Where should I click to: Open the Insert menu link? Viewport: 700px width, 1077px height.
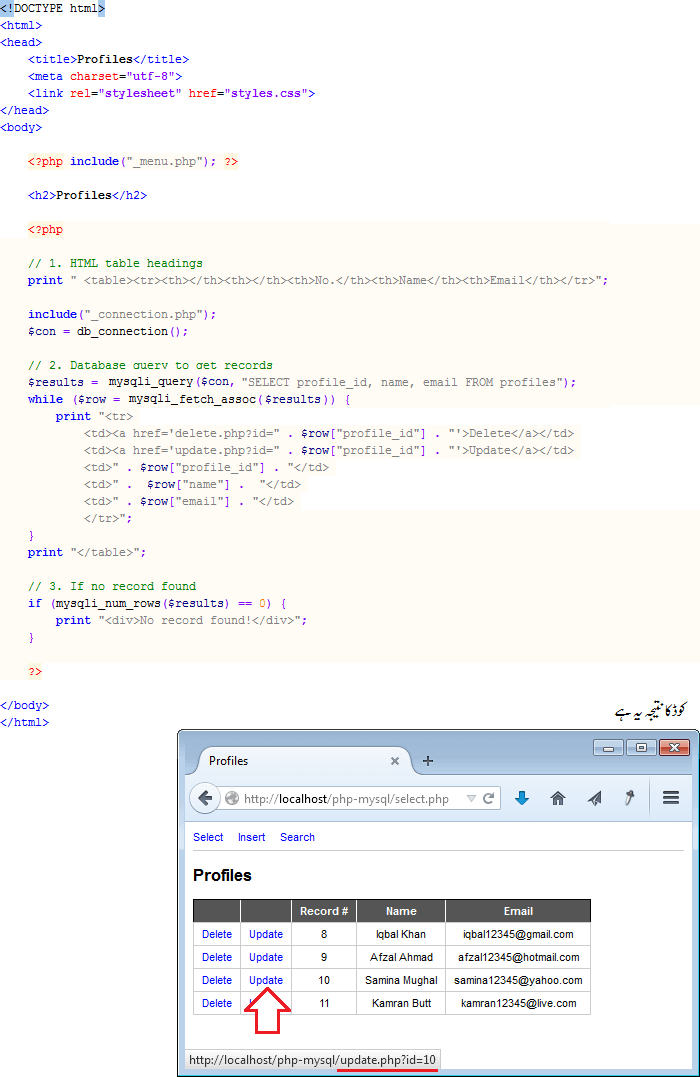(252, 837)
